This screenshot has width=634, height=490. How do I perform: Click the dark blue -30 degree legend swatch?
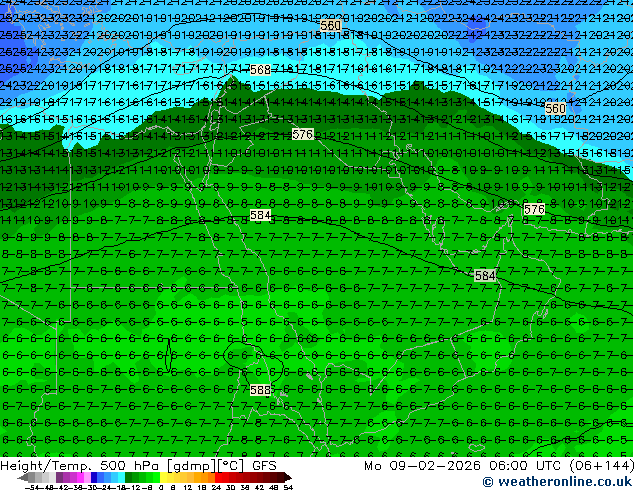[94, 477]
